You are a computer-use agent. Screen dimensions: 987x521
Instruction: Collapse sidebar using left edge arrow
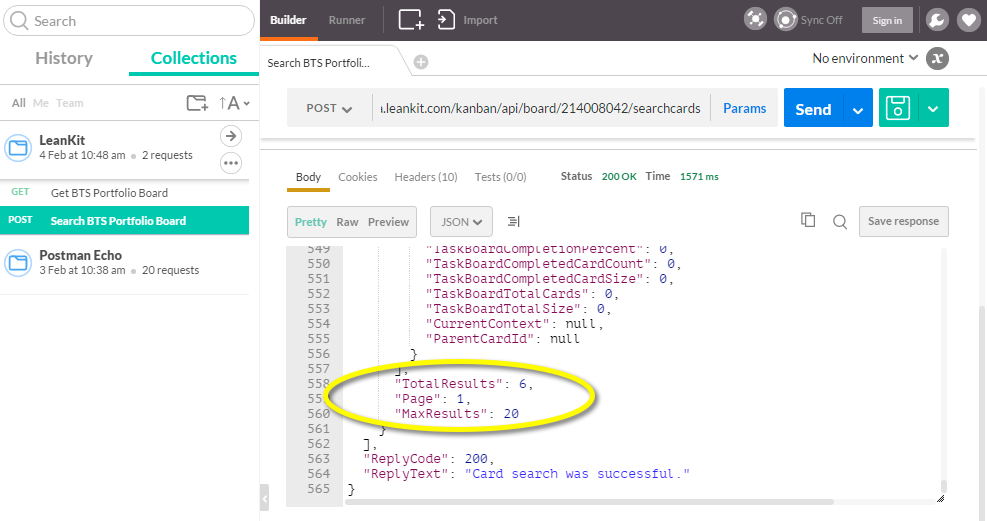tap(264, 498)
